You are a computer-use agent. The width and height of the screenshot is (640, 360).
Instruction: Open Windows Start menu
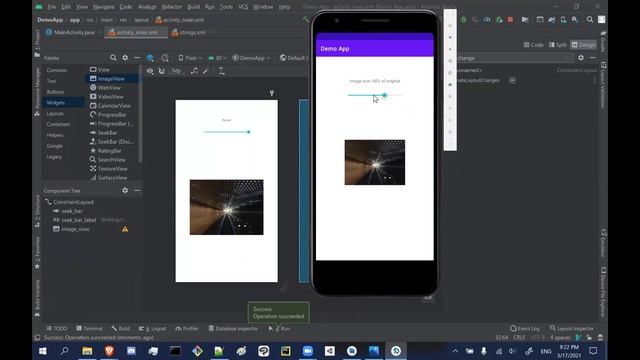pyautogui.click(x=42, y=351)
